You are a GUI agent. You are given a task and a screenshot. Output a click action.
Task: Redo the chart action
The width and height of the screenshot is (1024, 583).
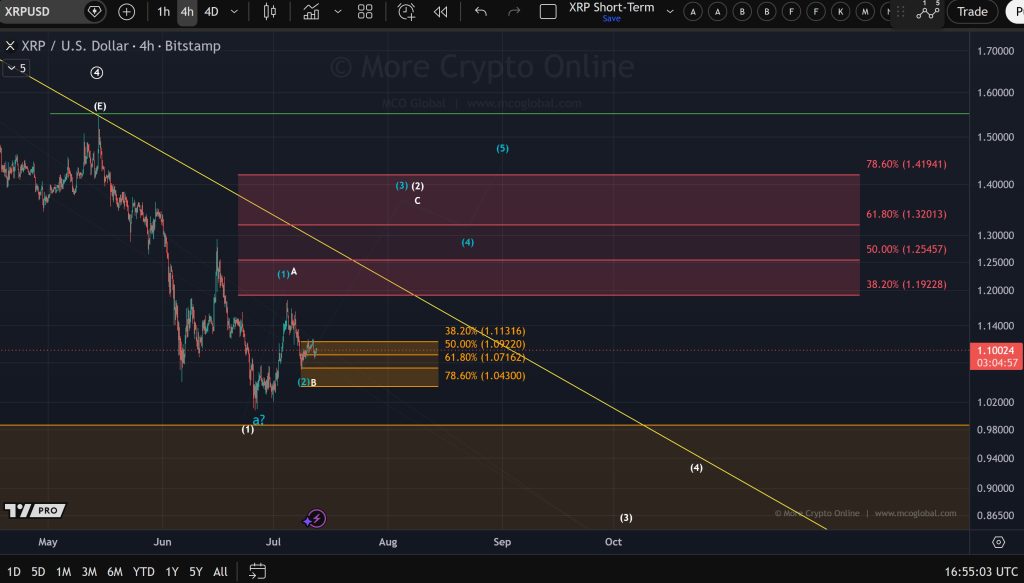[514, 12]
